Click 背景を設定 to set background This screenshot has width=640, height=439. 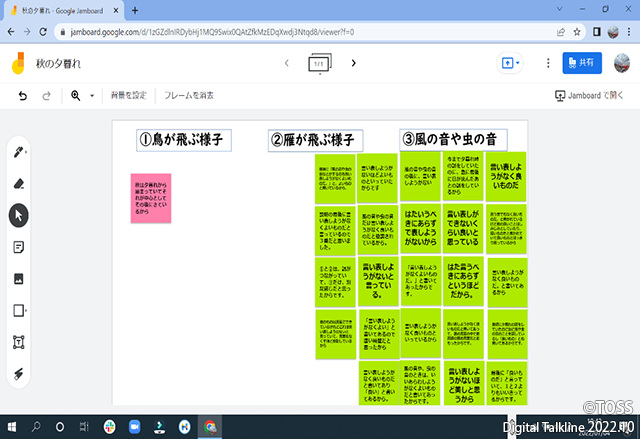pos(129,96)
